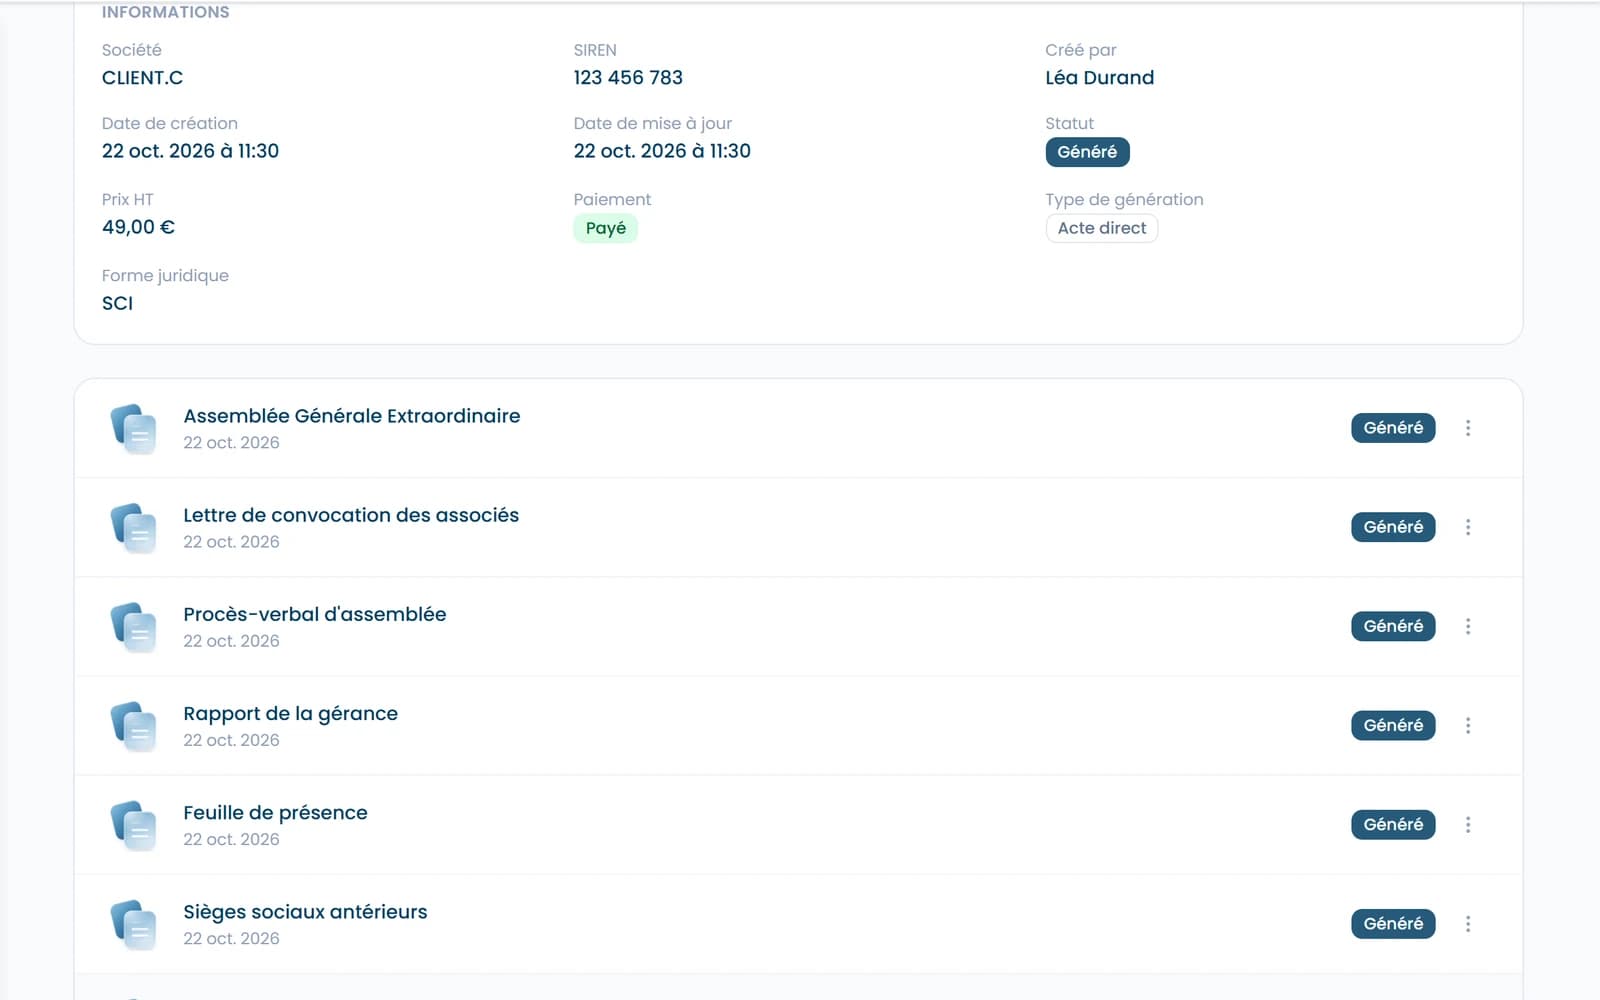Select the SIREN number 123 456 783

tap(628, 78)
